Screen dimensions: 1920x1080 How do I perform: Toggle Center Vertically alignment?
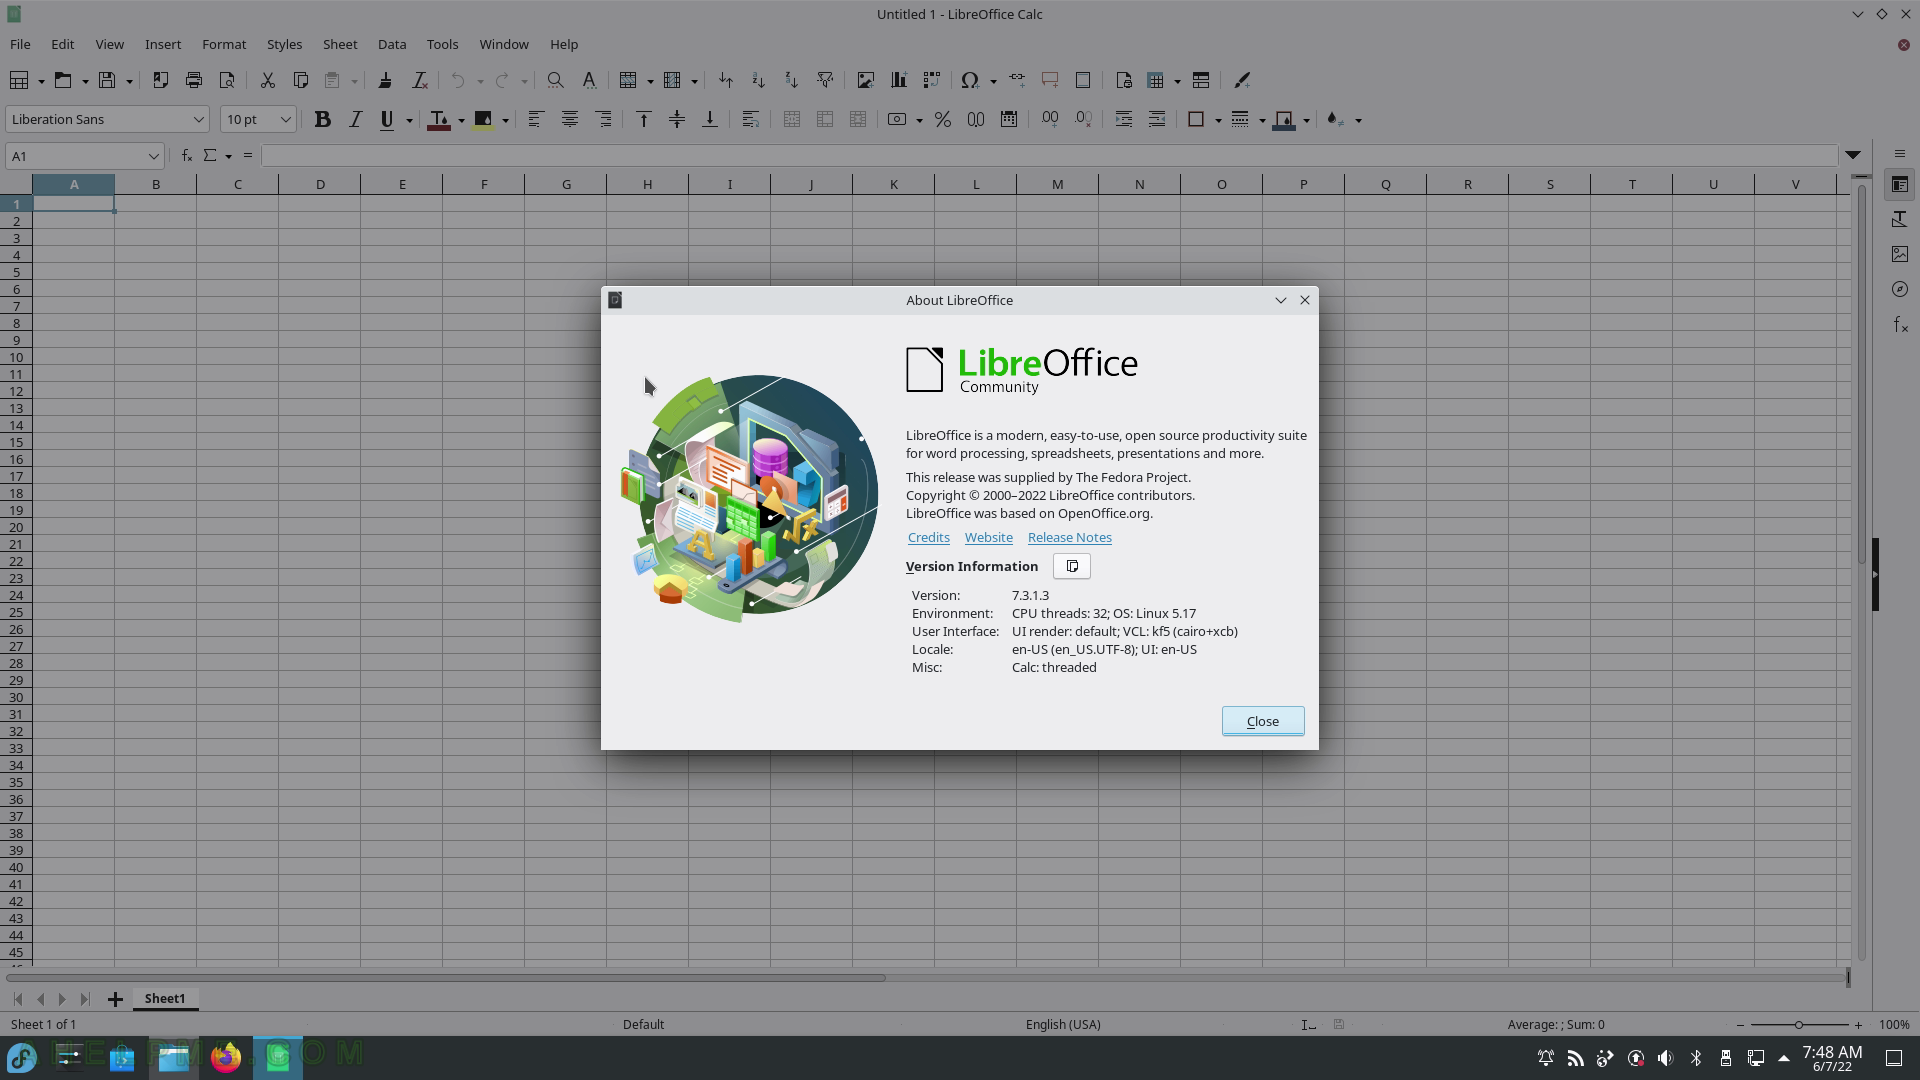tap(677, 119)
